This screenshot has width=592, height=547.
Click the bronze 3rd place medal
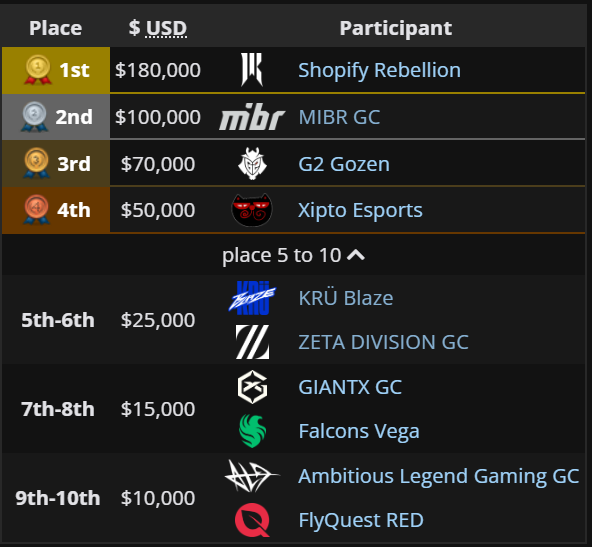[x=36, y=163]
